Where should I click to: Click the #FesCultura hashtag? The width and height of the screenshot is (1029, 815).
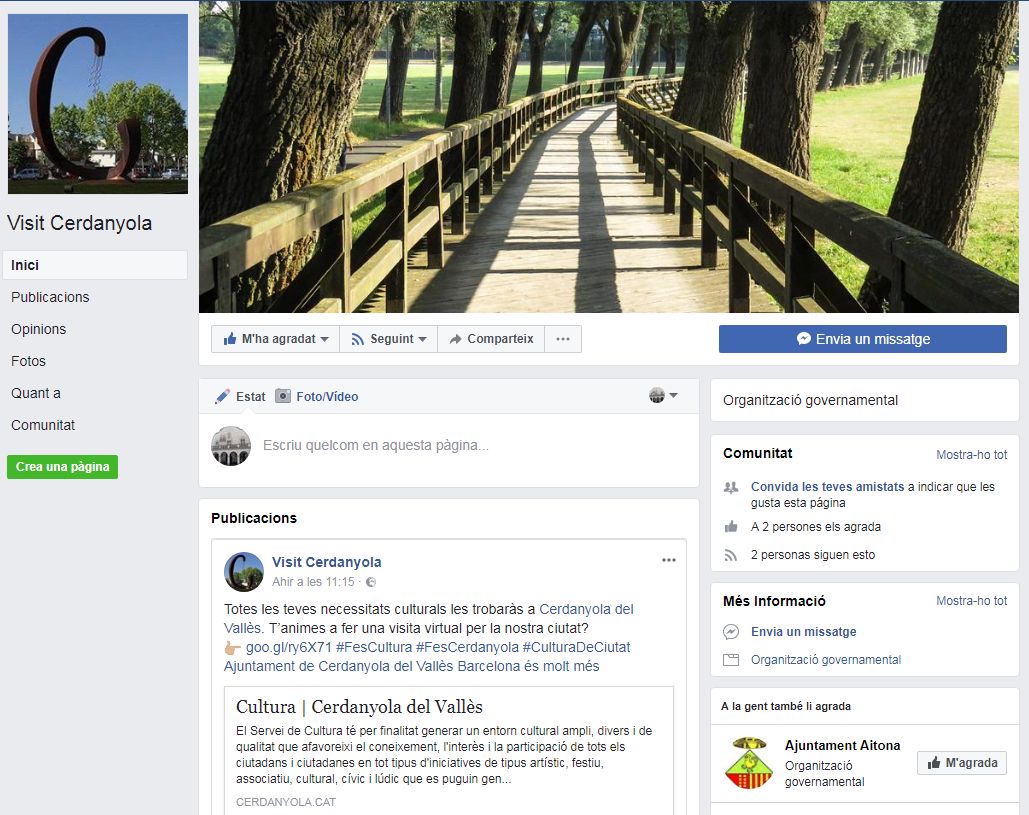(373, 647)
